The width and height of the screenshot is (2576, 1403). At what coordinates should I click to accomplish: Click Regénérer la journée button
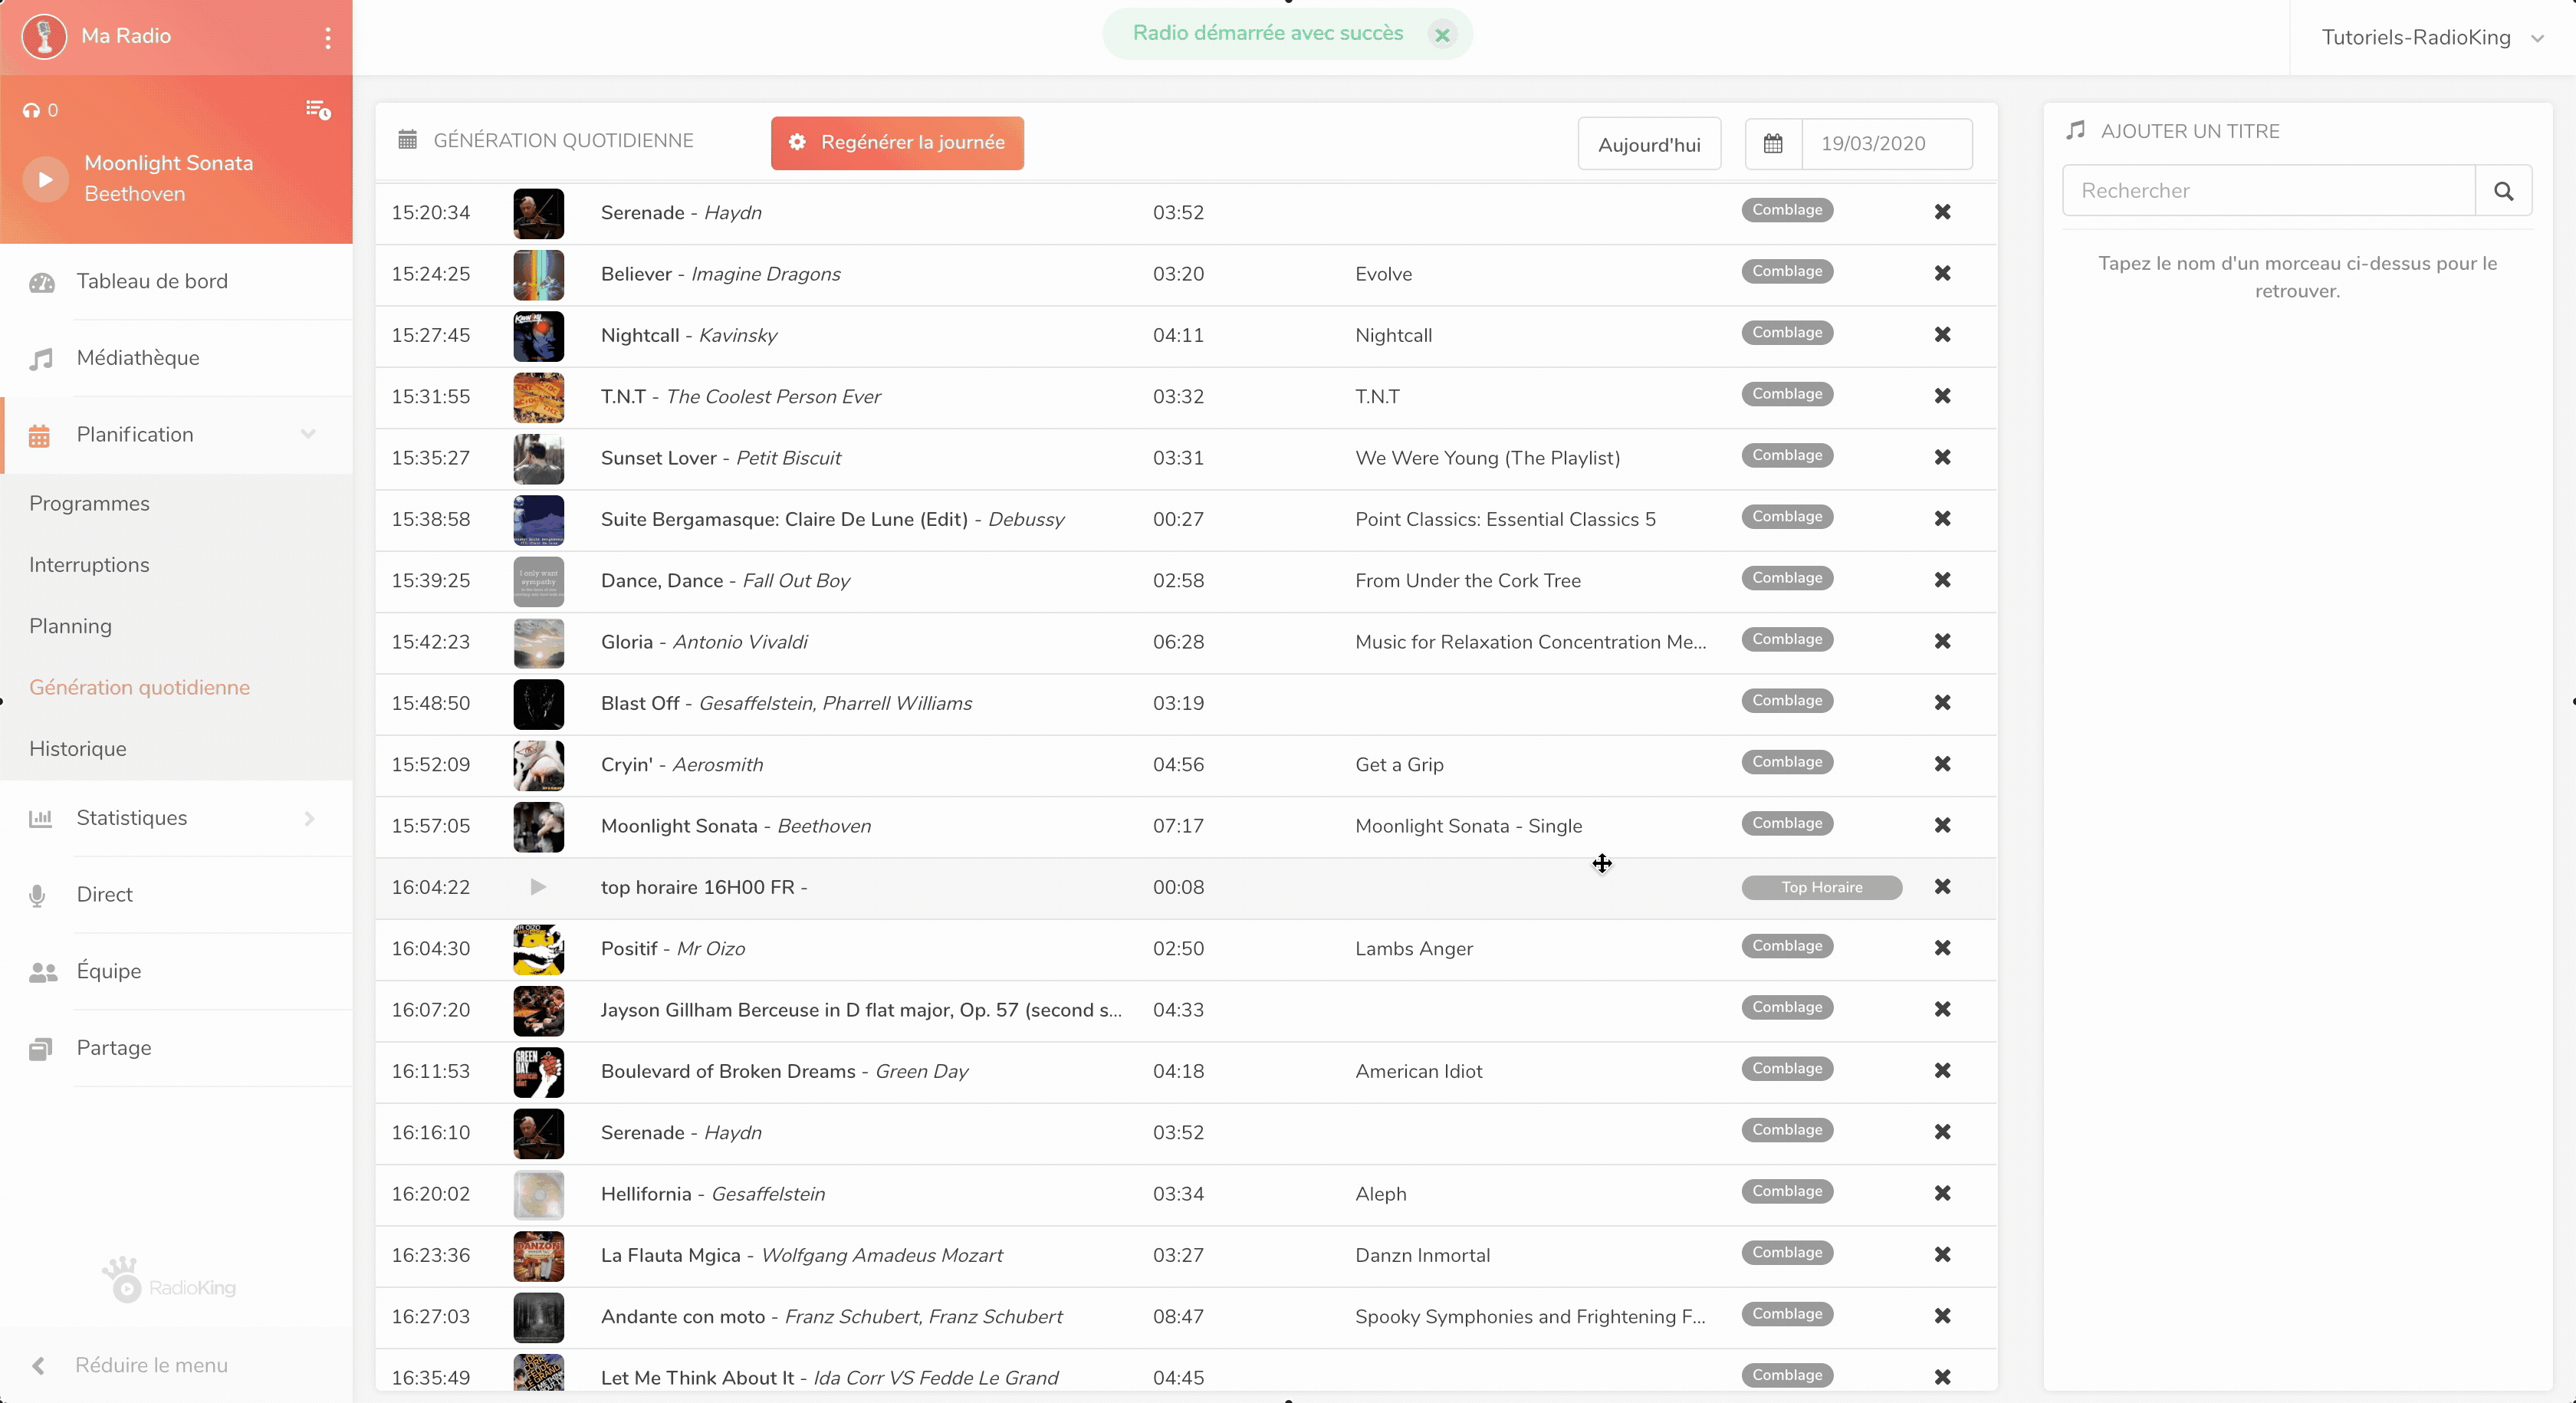click(x=897, y=143)
